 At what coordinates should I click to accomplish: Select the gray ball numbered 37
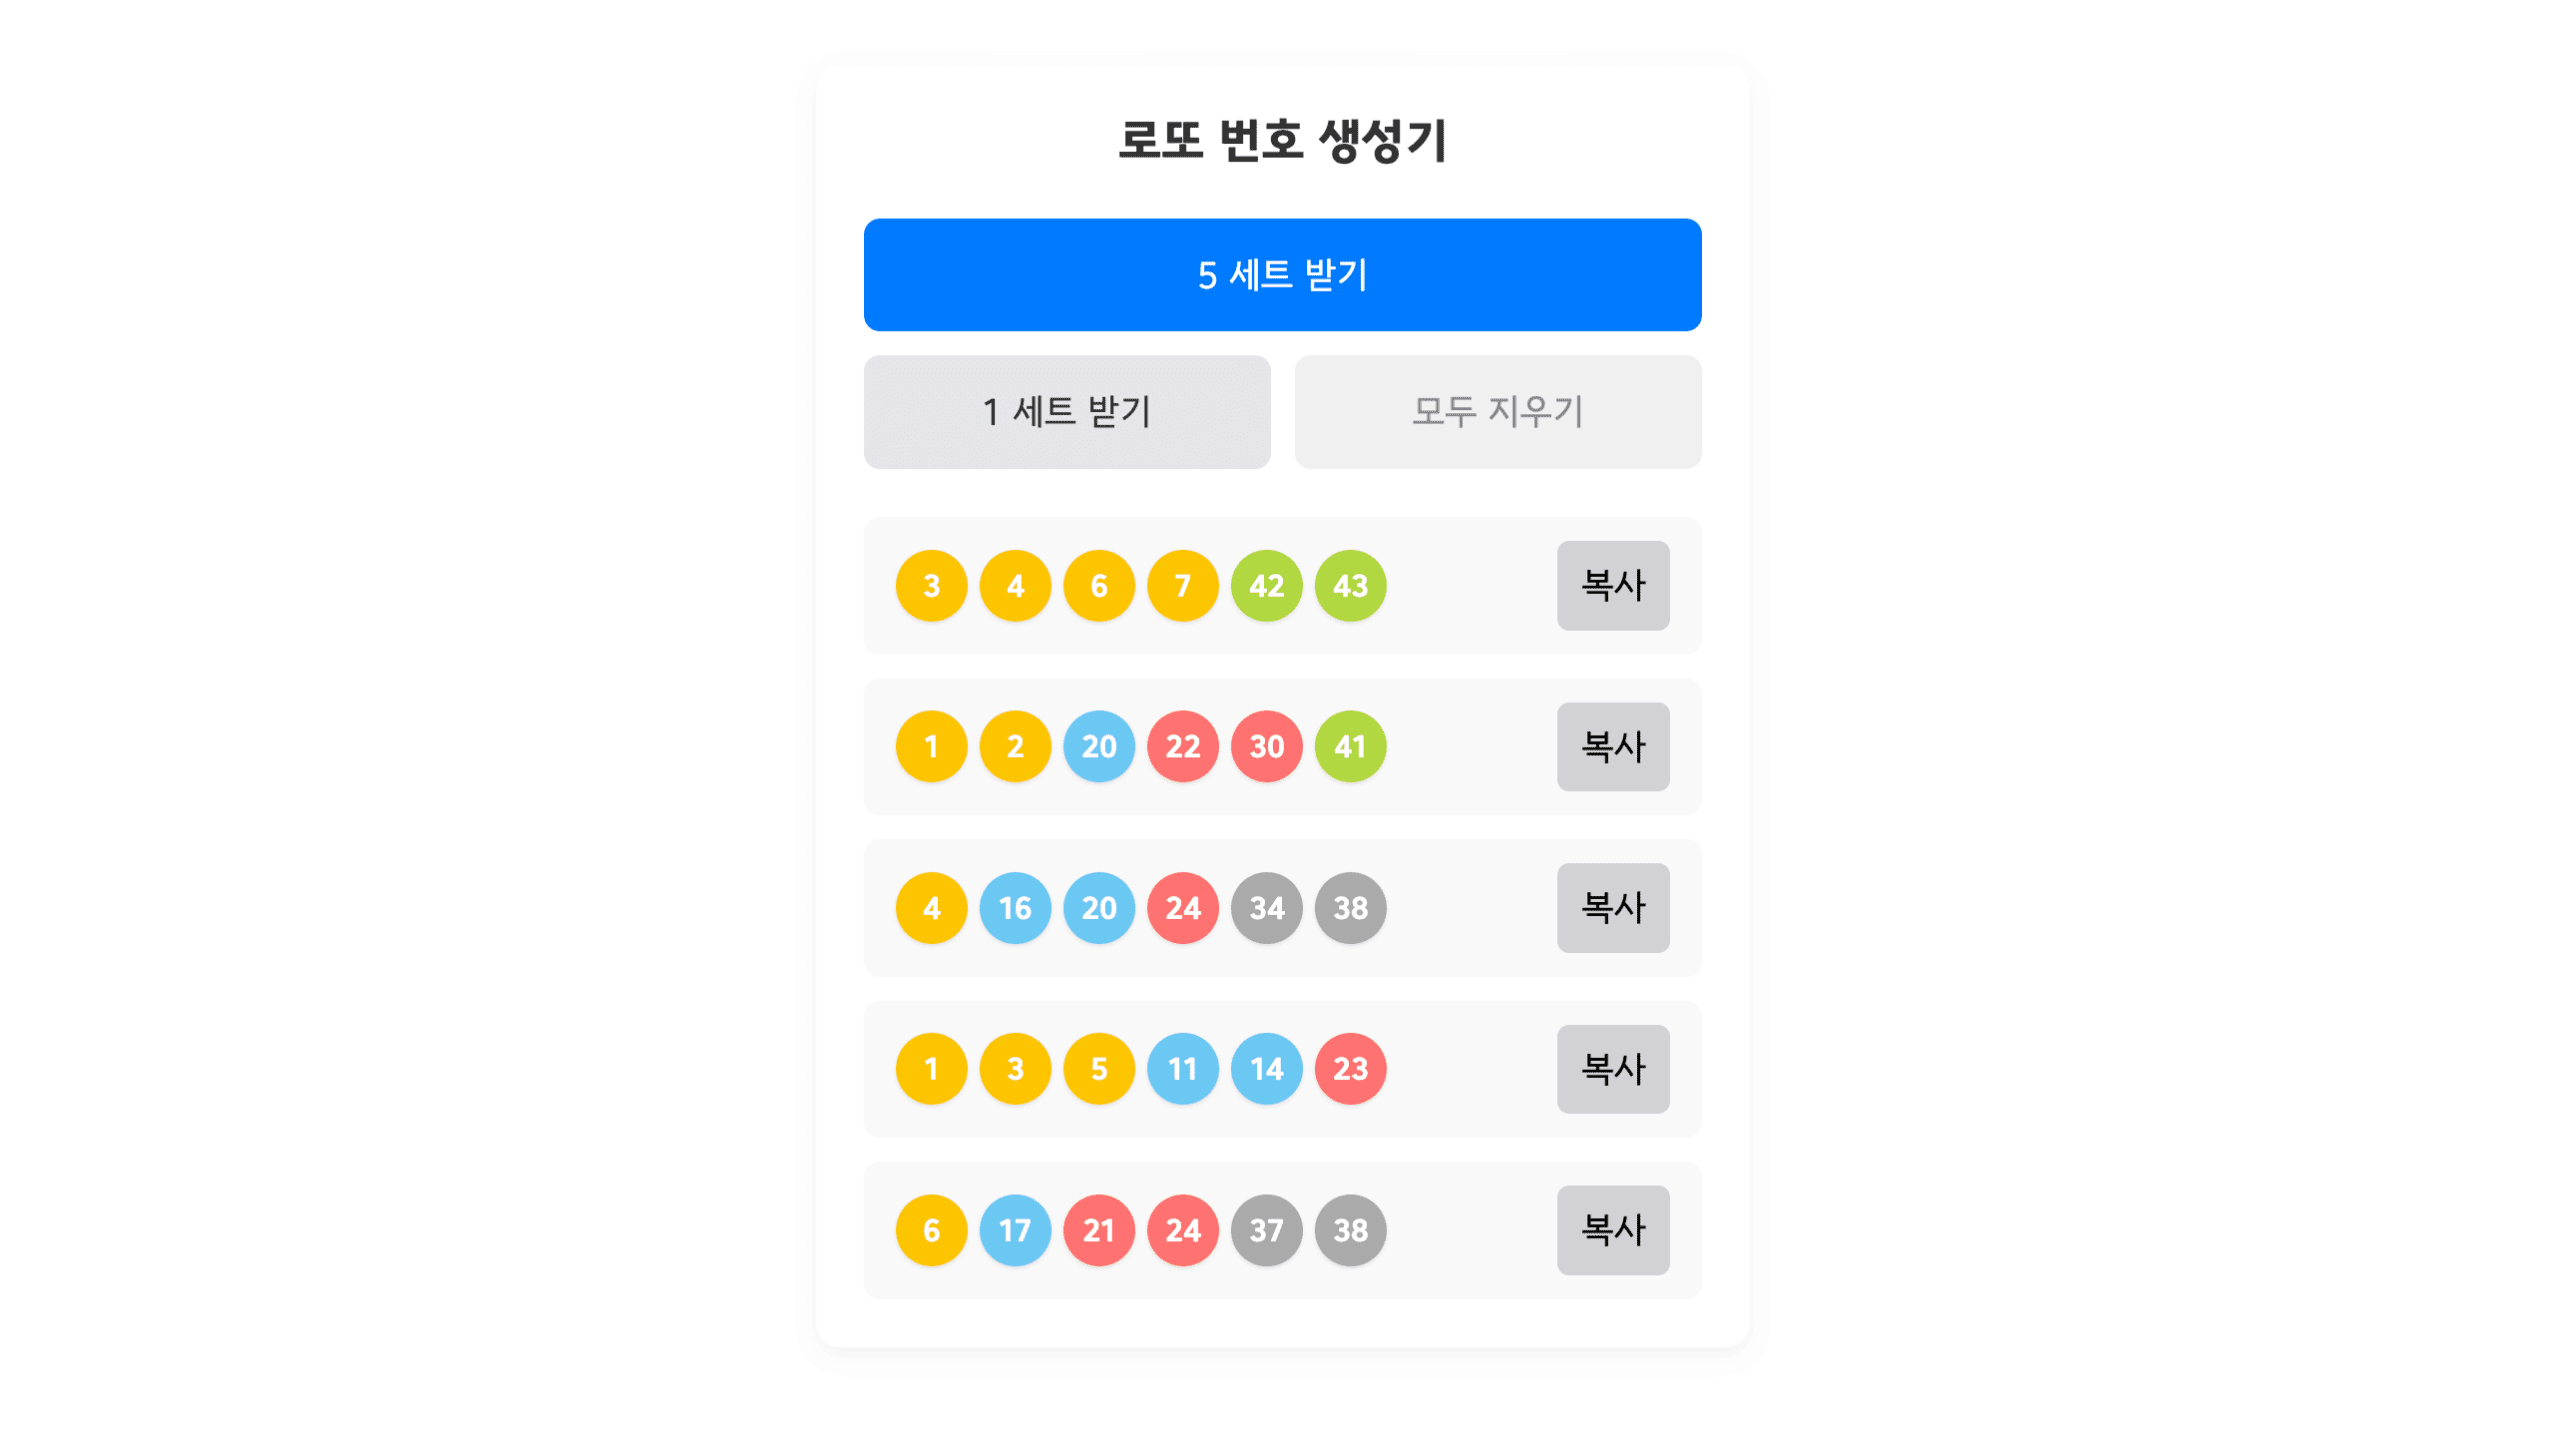(x=1266, y=1231)
